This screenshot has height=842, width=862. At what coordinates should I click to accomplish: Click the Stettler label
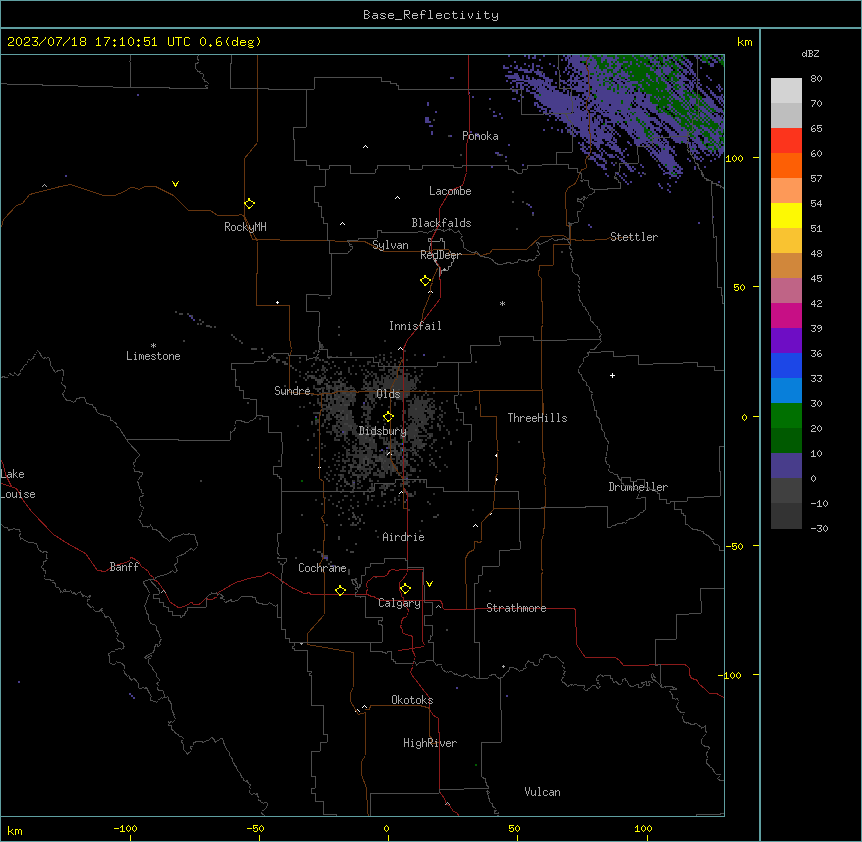634,237
